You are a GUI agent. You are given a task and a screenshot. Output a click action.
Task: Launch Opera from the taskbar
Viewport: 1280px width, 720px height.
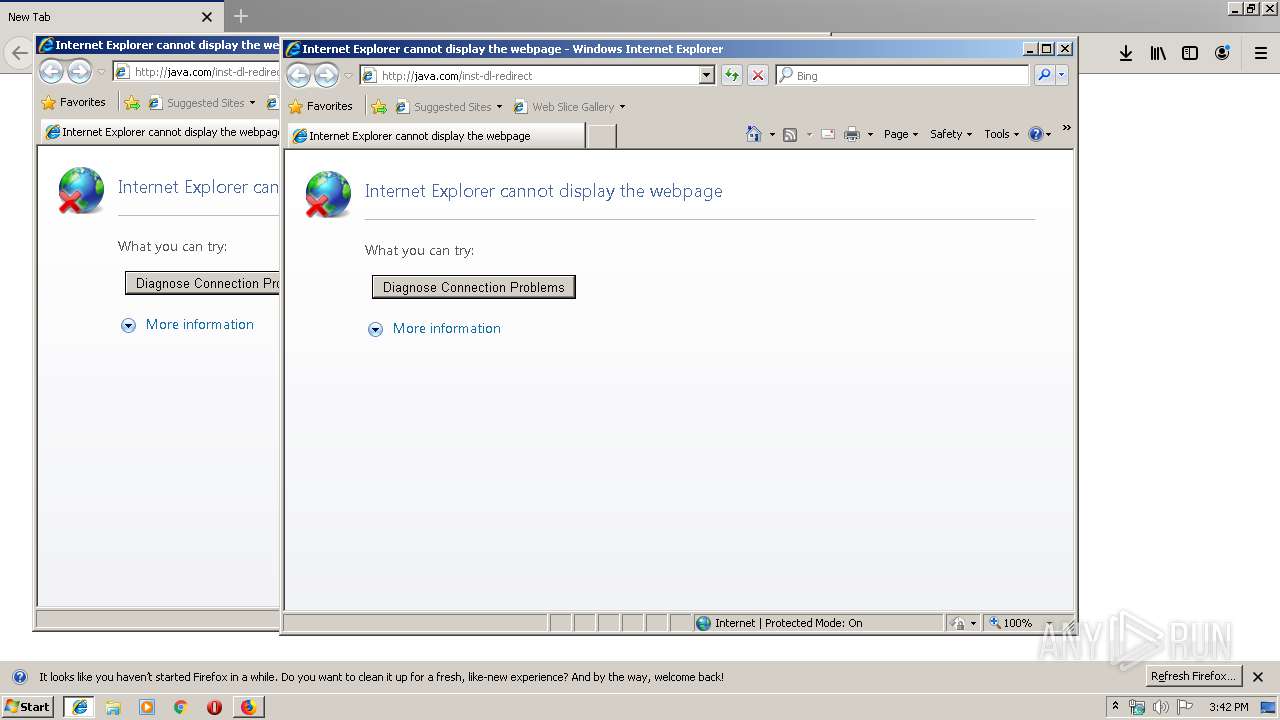coord(214,706)
